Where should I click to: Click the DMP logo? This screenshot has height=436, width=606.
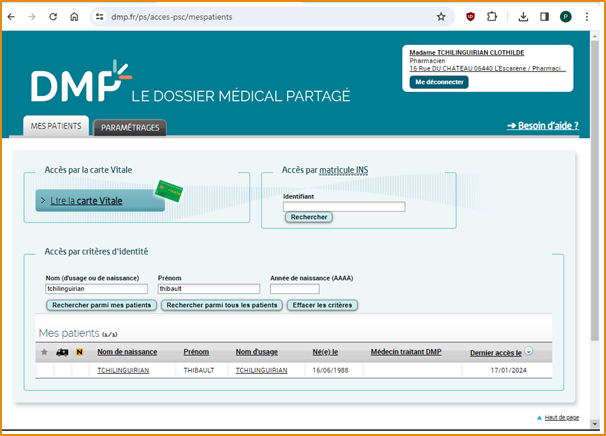pos(80,83)
